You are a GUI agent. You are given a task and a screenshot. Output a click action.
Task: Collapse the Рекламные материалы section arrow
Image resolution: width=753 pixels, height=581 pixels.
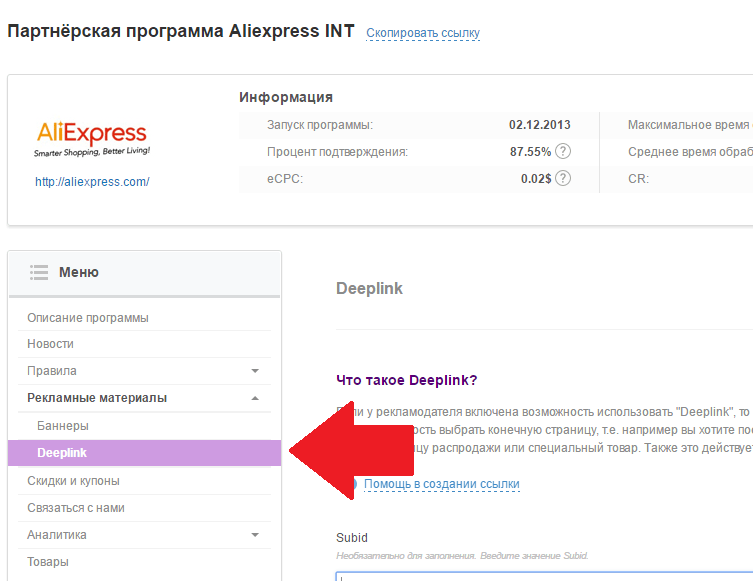coord(255,398)
